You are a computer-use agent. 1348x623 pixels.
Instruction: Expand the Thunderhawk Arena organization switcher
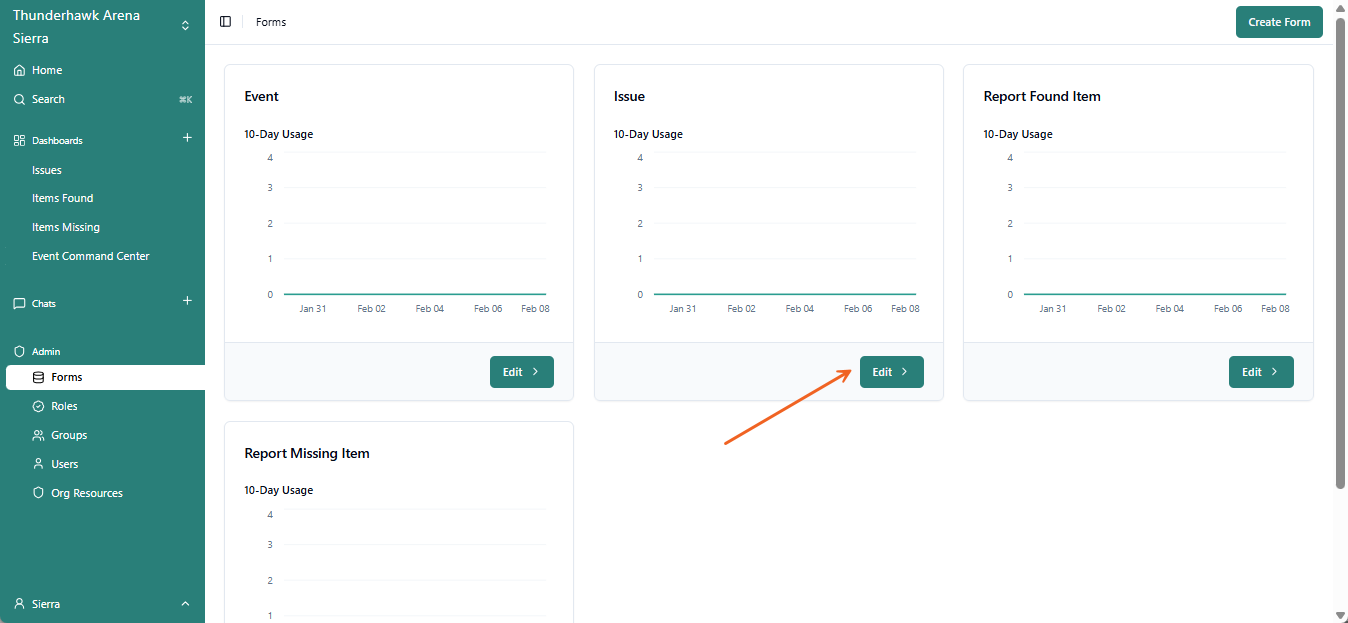[x=185, y=26]
